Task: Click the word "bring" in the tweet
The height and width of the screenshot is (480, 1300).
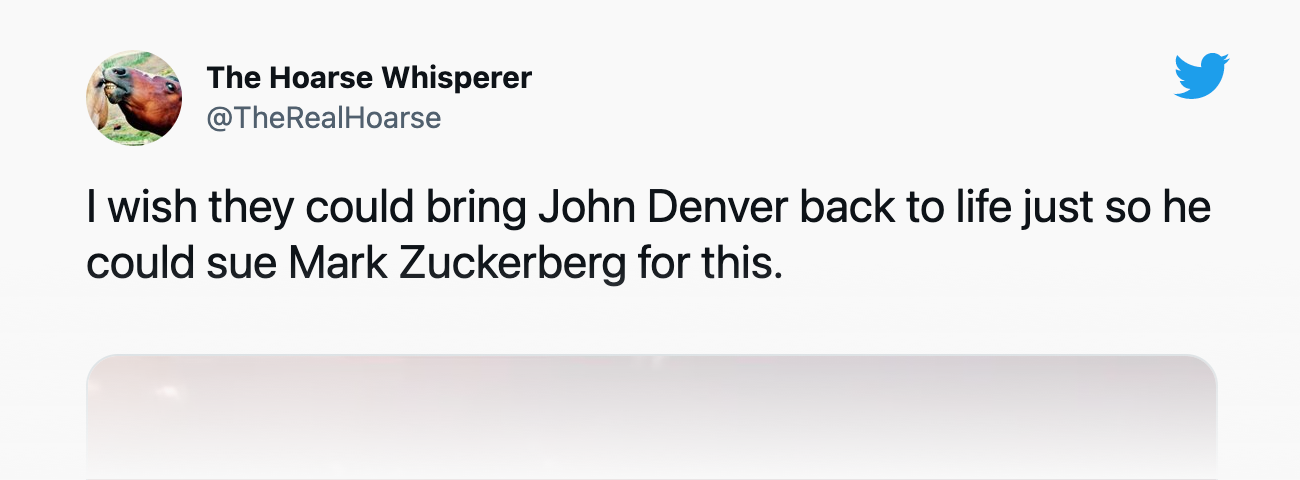Action: point(473,208)
